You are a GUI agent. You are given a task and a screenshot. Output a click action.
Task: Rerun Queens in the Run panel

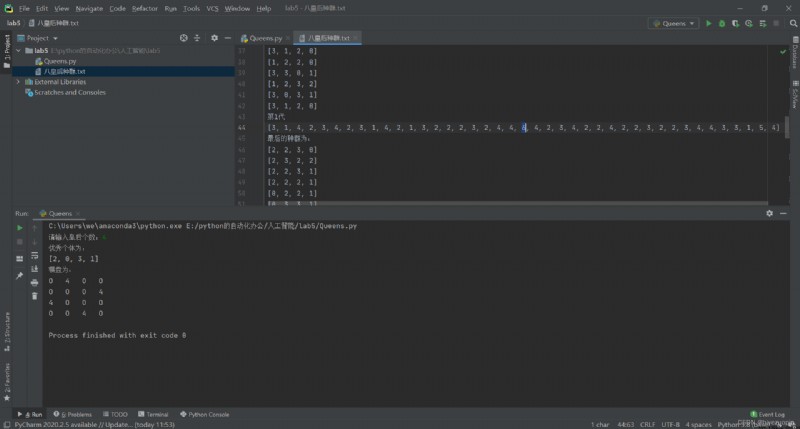[19, 228]
